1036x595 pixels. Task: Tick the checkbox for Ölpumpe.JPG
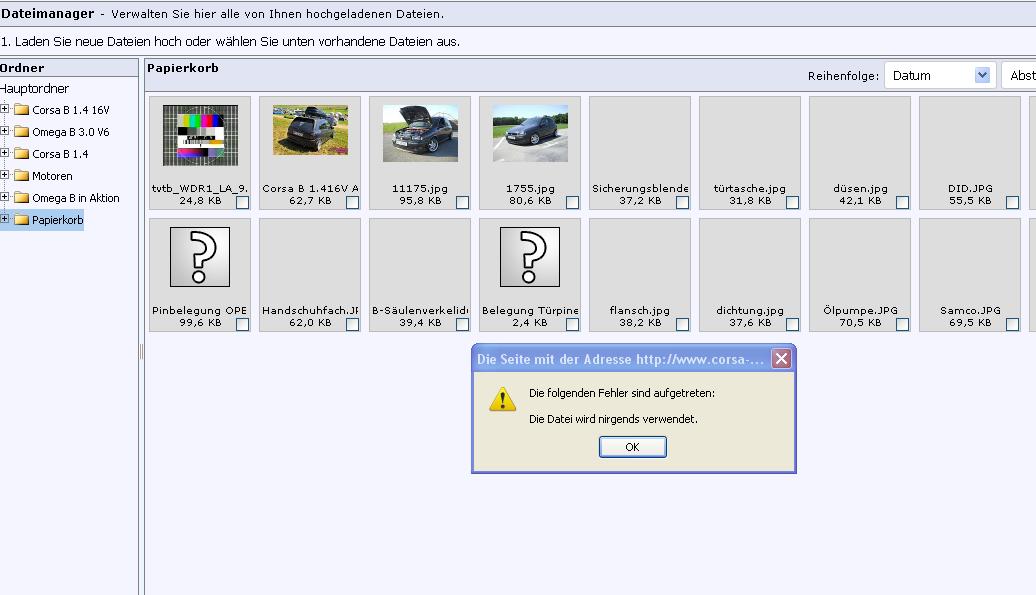coord(903,324)
